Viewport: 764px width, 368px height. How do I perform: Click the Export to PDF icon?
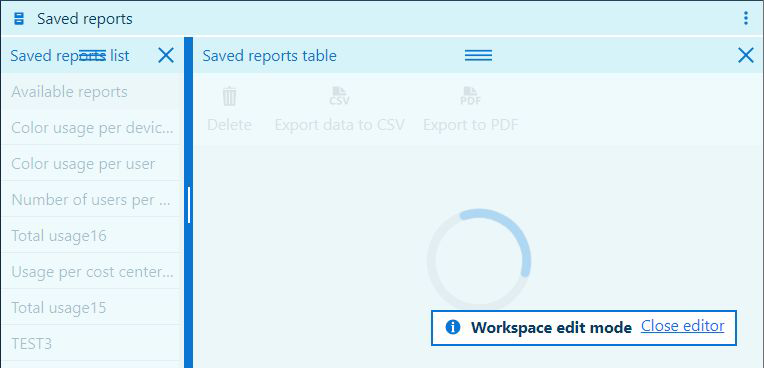(x=471, y=96)
